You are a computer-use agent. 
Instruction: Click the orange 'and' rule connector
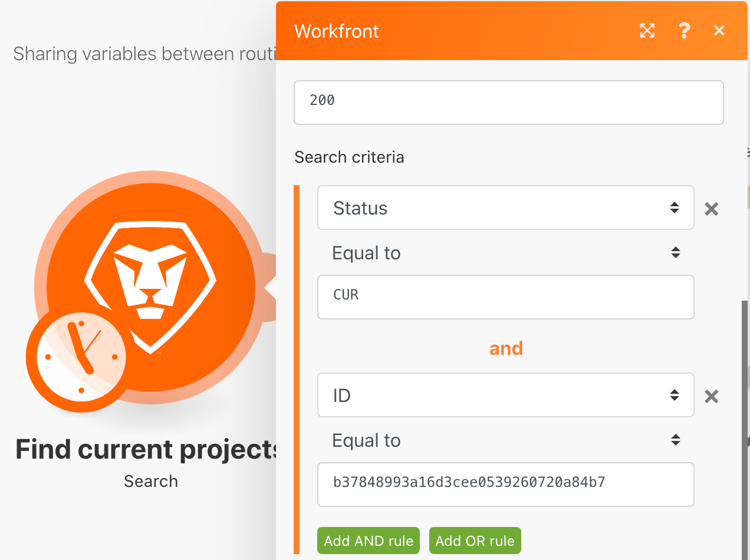(x=506, y=348)
